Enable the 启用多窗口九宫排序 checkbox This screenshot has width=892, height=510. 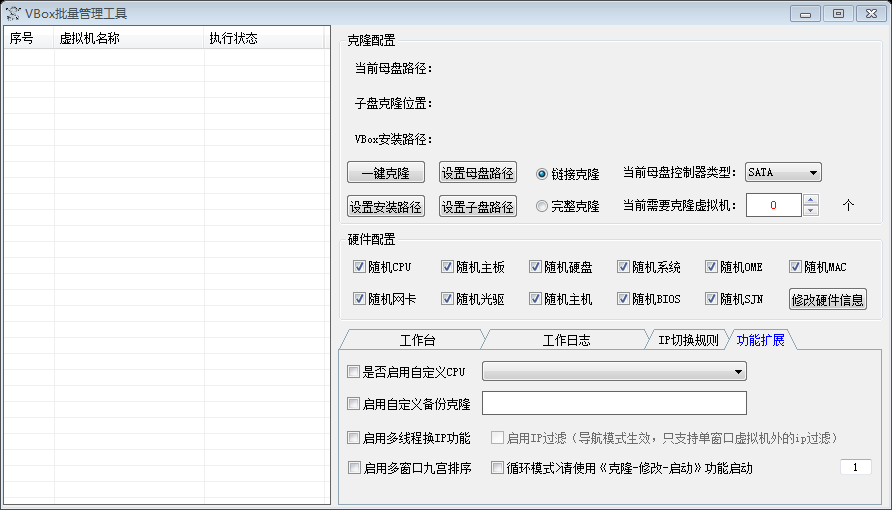[x=354, y=468]
